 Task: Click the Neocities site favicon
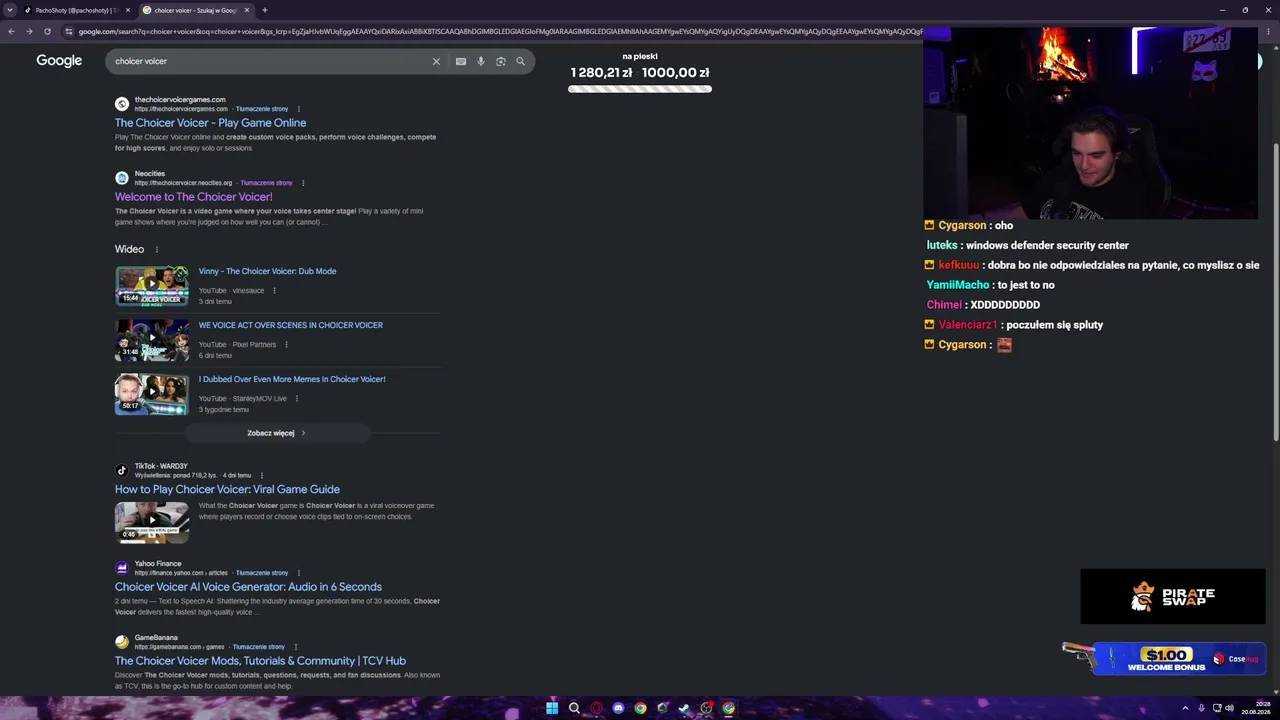[122, 178]
